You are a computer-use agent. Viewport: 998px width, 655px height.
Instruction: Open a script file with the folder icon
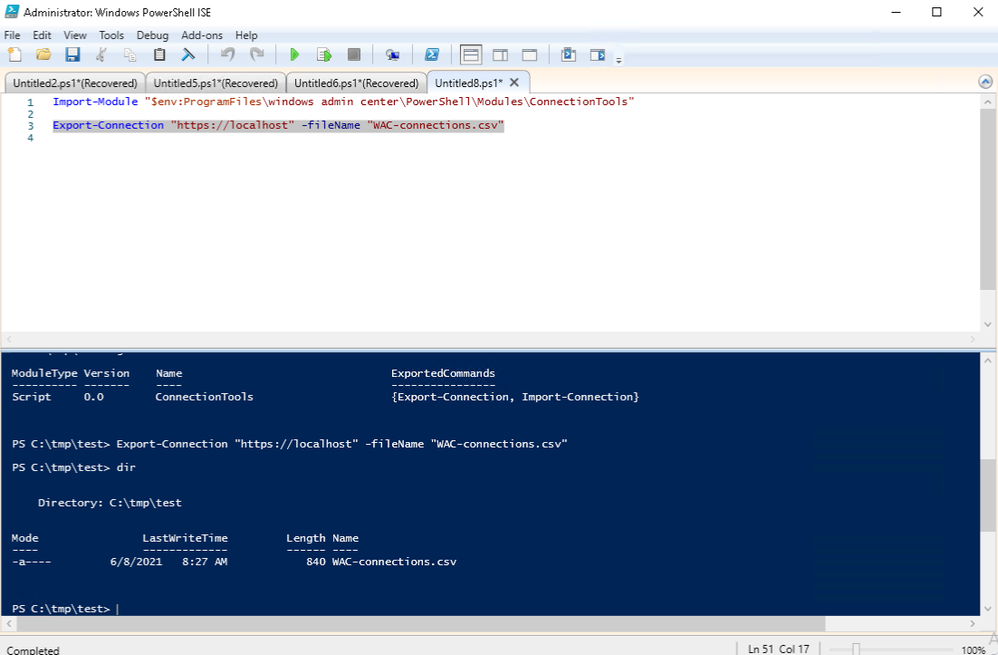coord(43,55)
